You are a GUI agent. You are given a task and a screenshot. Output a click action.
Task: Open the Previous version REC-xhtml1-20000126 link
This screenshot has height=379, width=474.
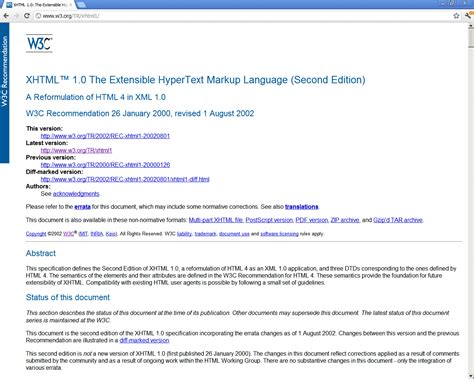(105, 165)
